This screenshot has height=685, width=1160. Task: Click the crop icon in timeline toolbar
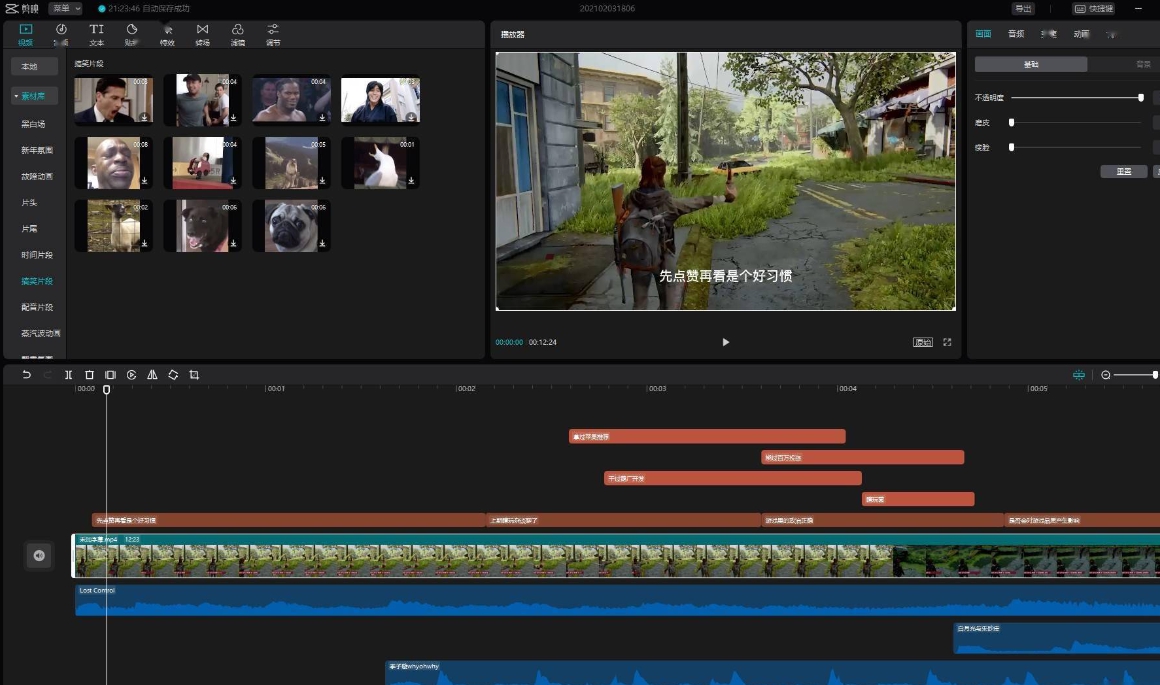coord(194,375)
